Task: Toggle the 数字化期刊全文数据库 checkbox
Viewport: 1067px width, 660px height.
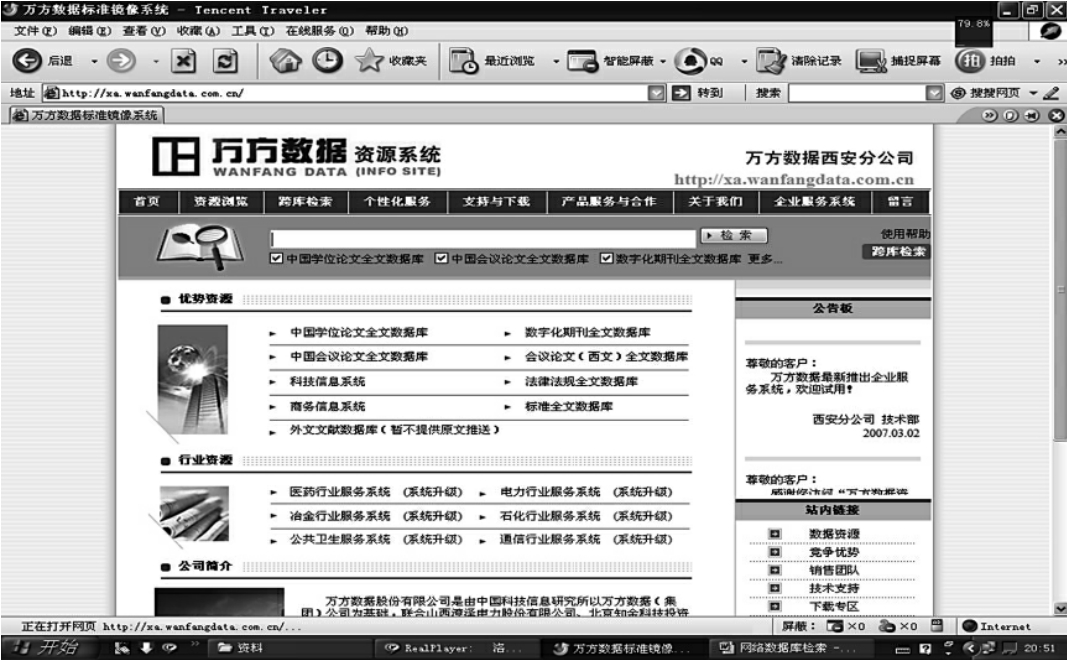Action: click(x=606, y=259)
